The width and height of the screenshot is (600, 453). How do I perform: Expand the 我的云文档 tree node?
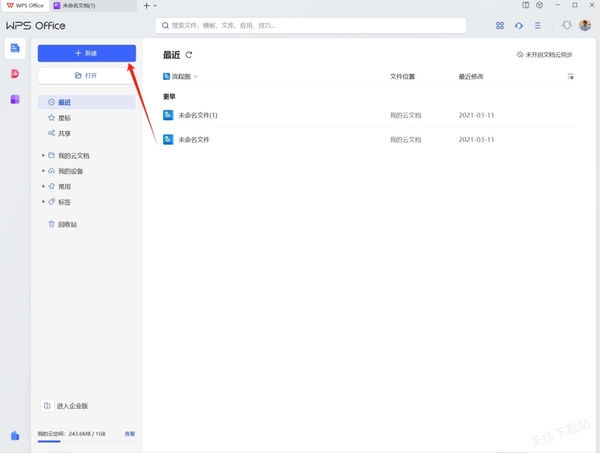[43, 156]
